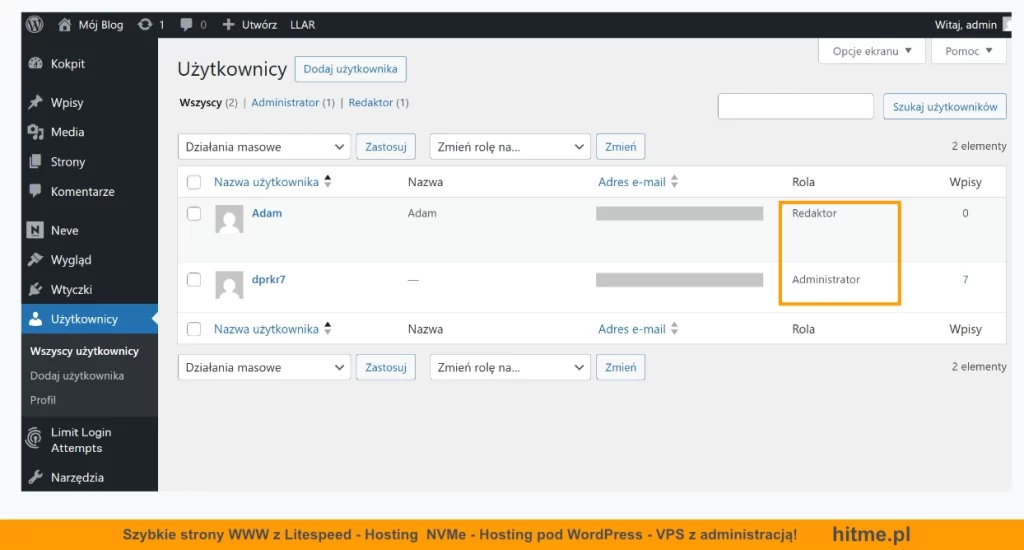Click the Dodaj użytkownika button beside the heading

350,69
